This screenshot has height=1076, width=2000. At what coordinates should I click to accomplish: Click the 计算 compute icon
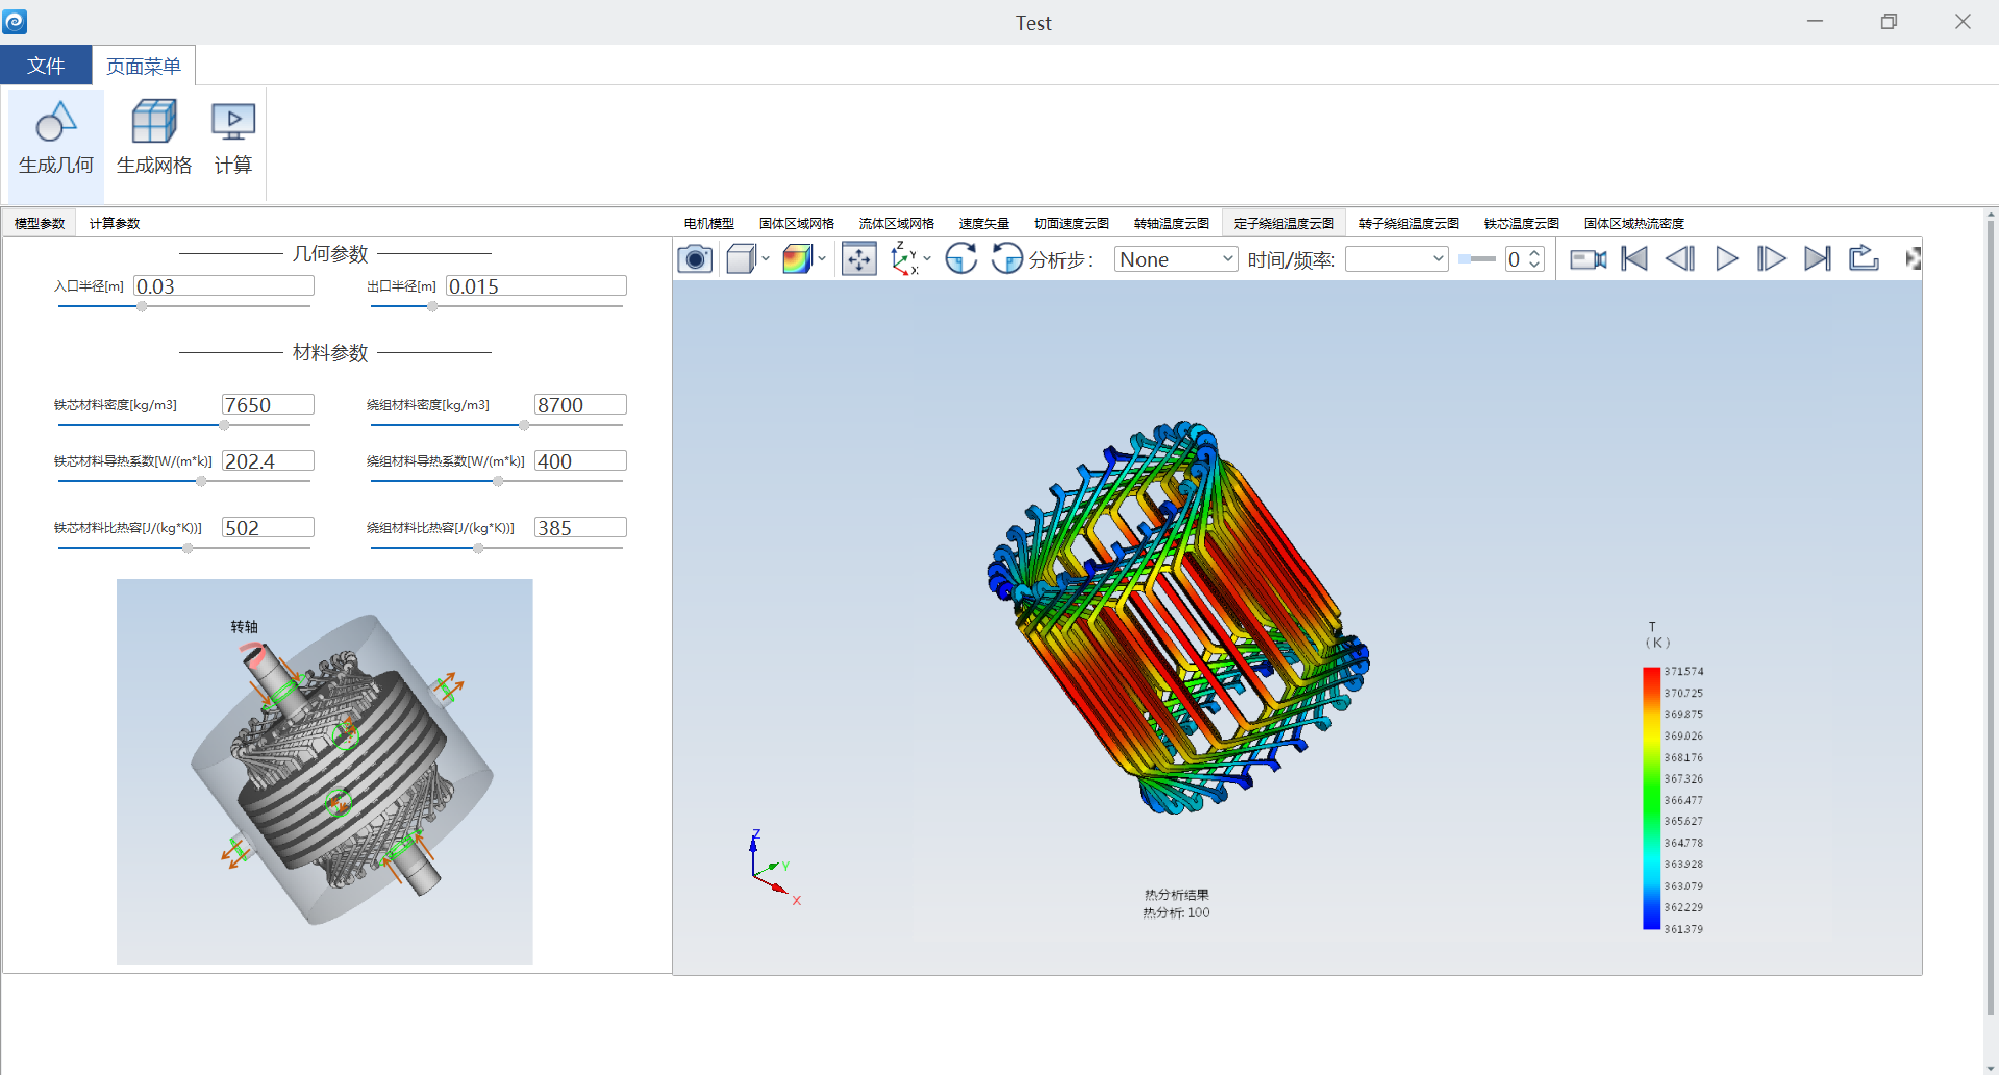click(x=233, y=122)
